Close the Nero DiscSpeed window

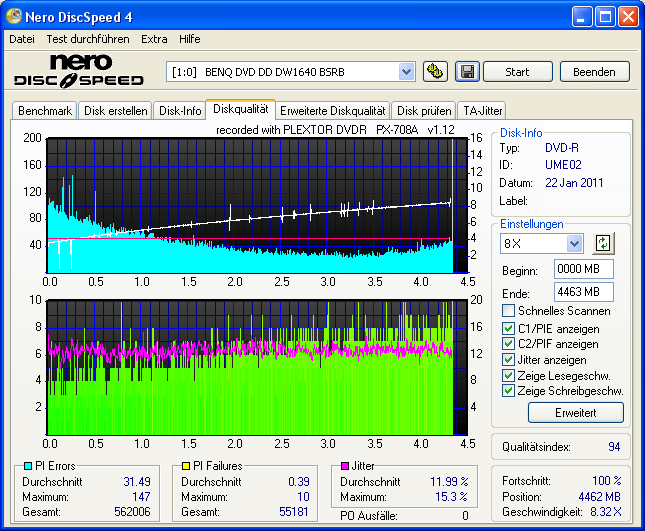[x=629, y=17]
